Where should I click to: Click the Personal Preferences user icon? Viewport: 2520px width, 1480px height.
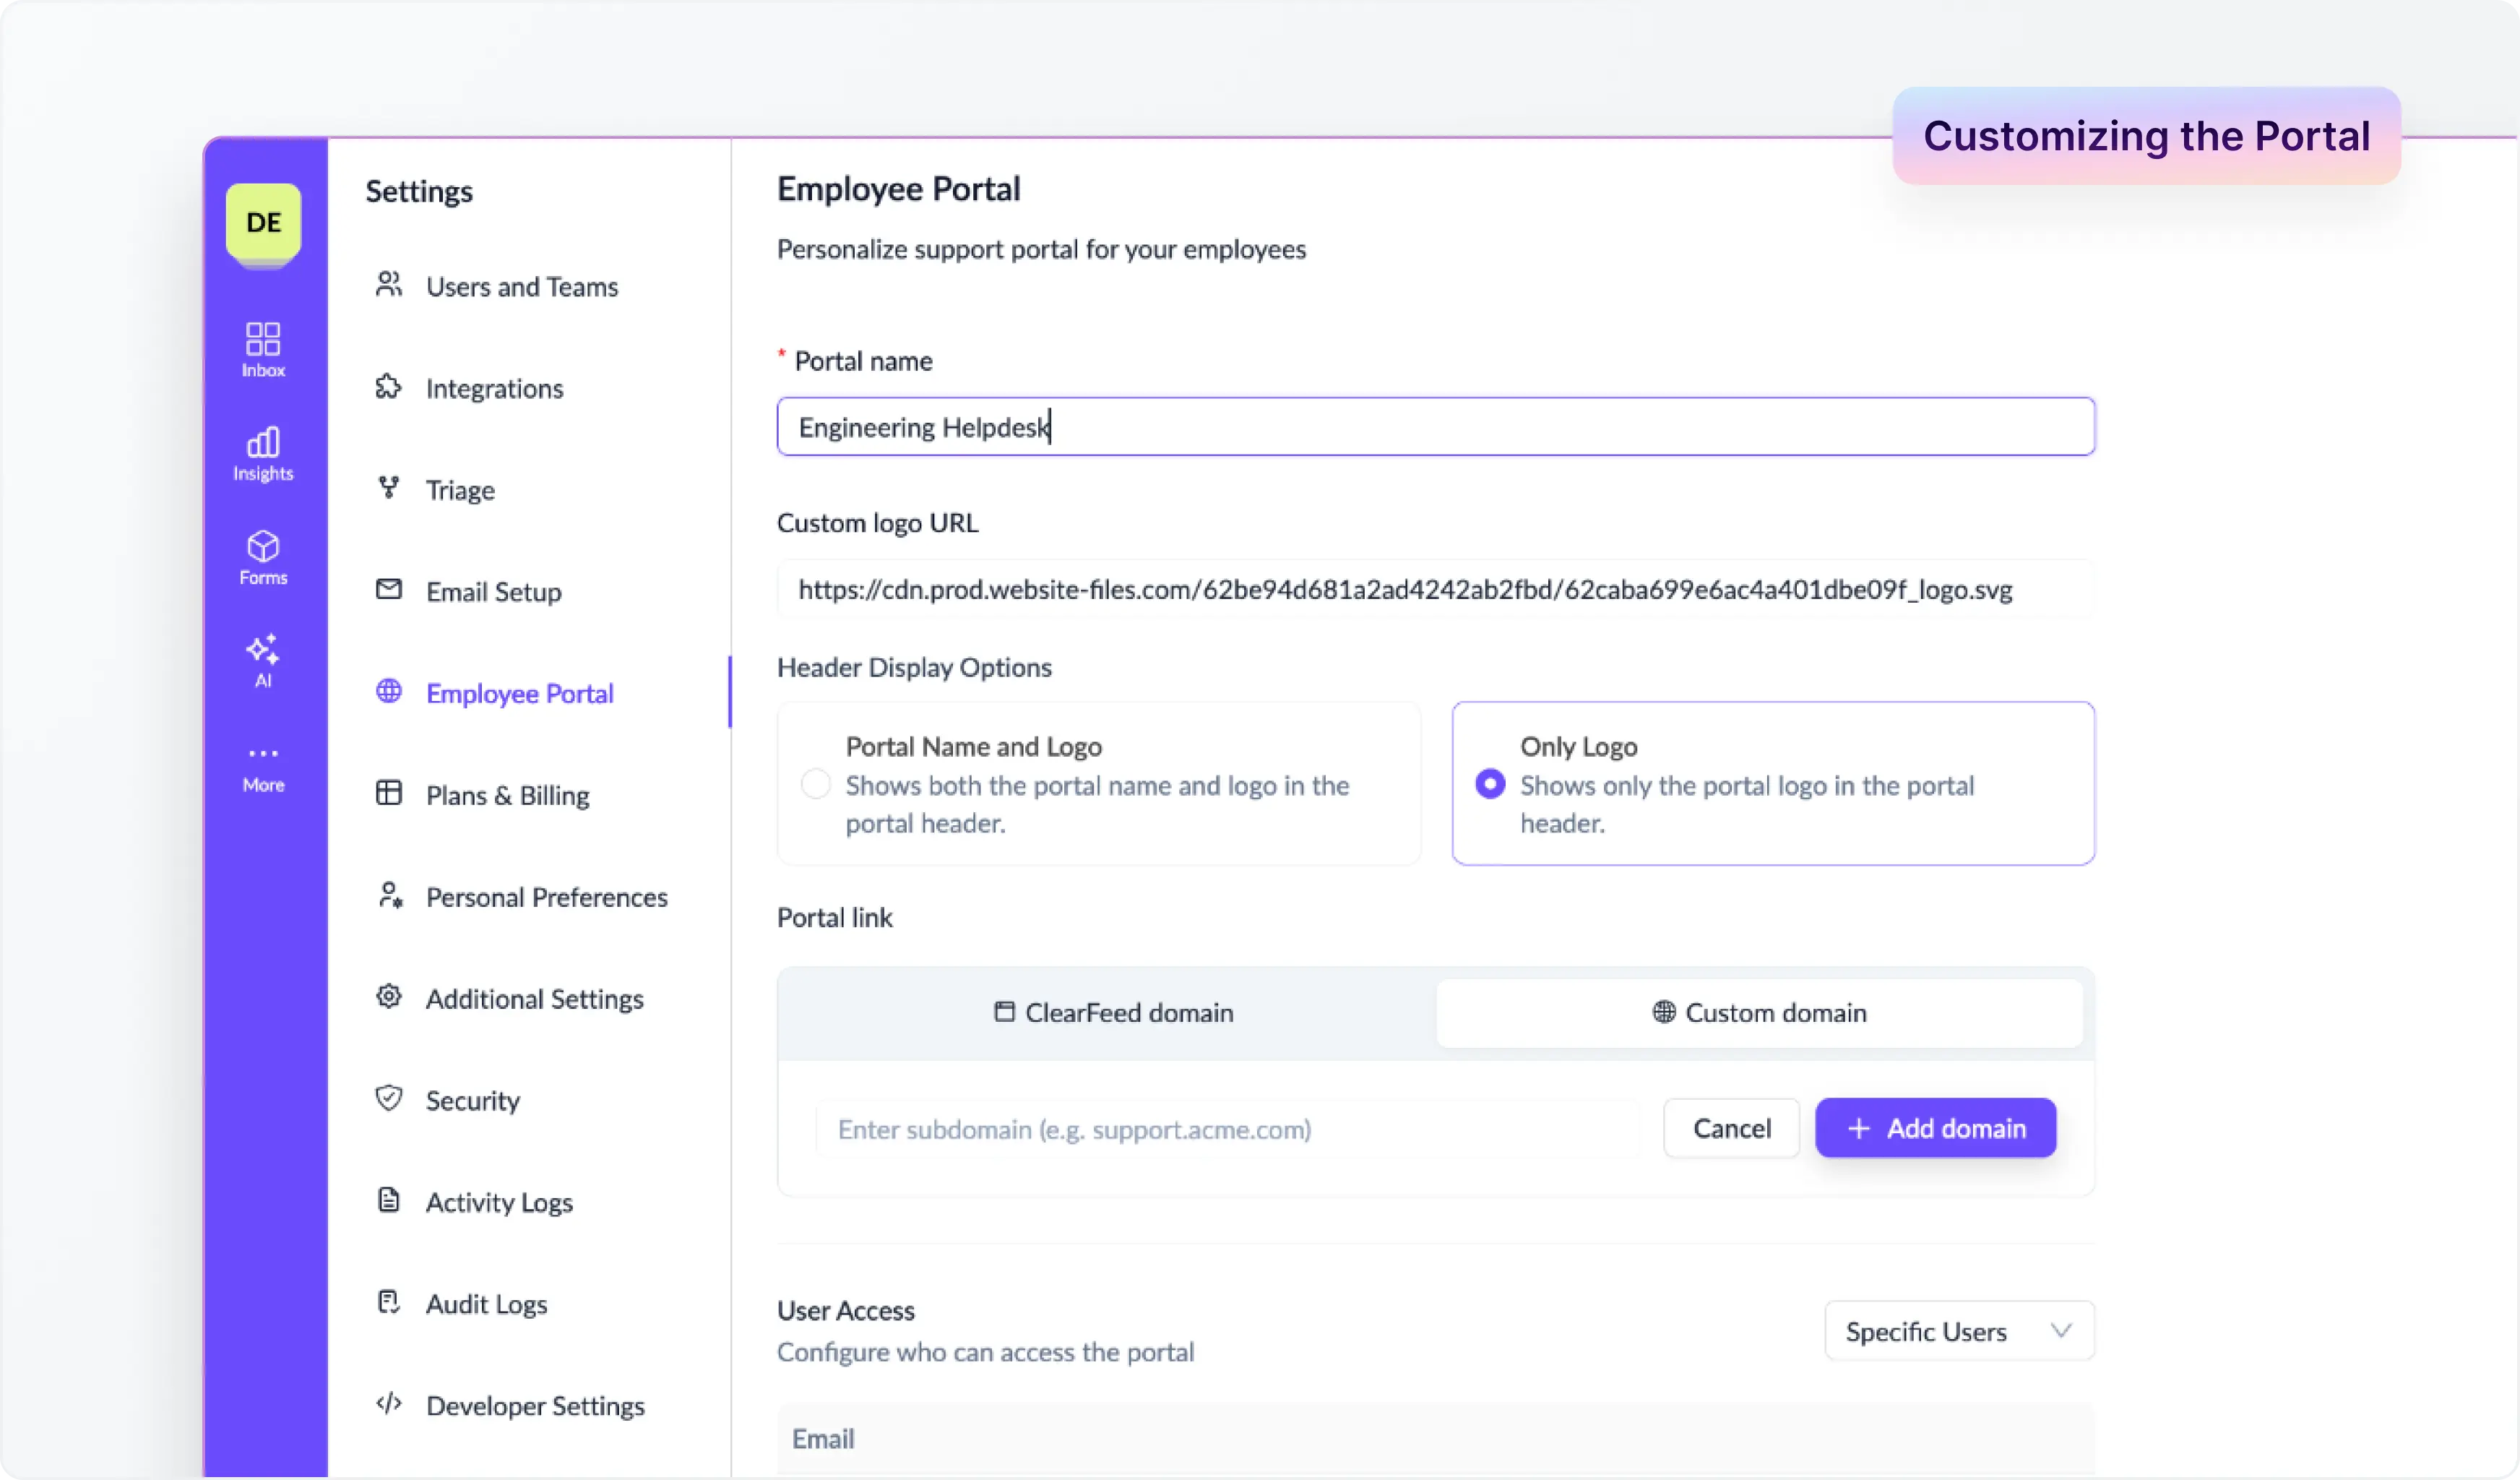(389, 895)
